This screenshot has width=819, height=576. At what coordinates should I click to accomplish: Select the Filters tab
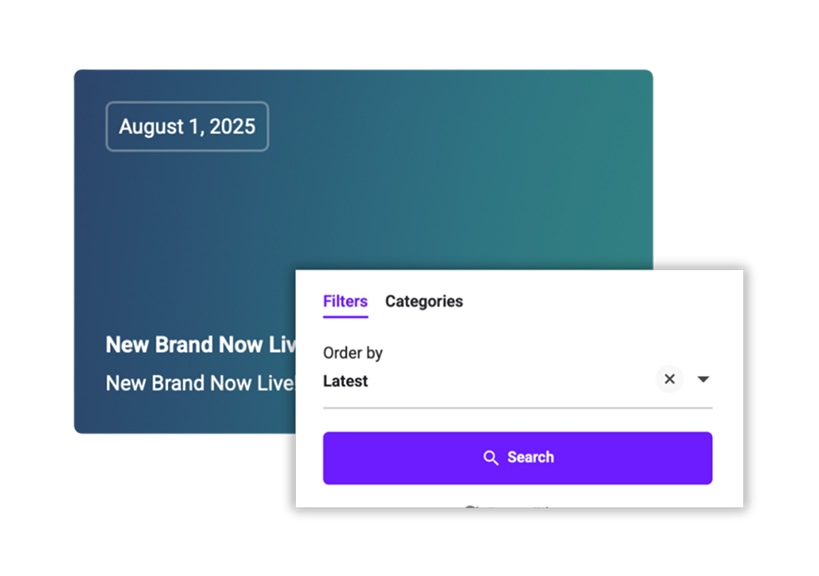coord(345,301)
